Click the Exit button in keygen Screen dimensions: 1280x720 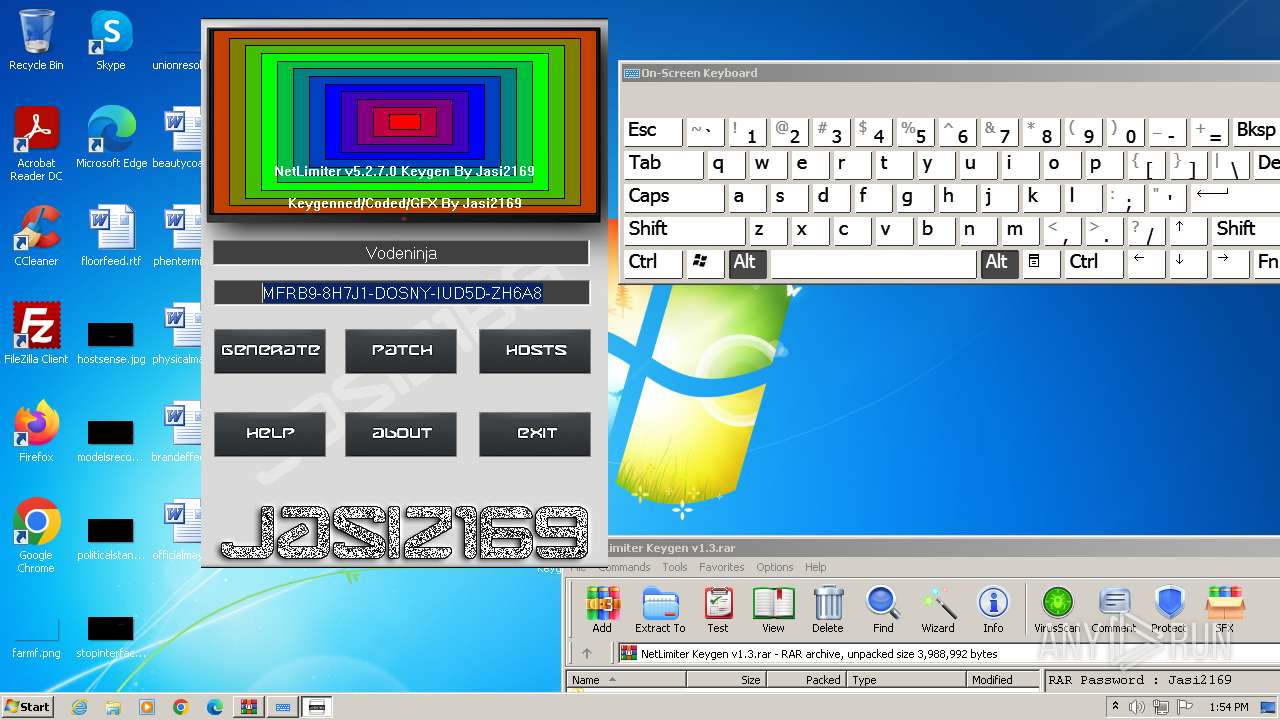click(535, 434)
